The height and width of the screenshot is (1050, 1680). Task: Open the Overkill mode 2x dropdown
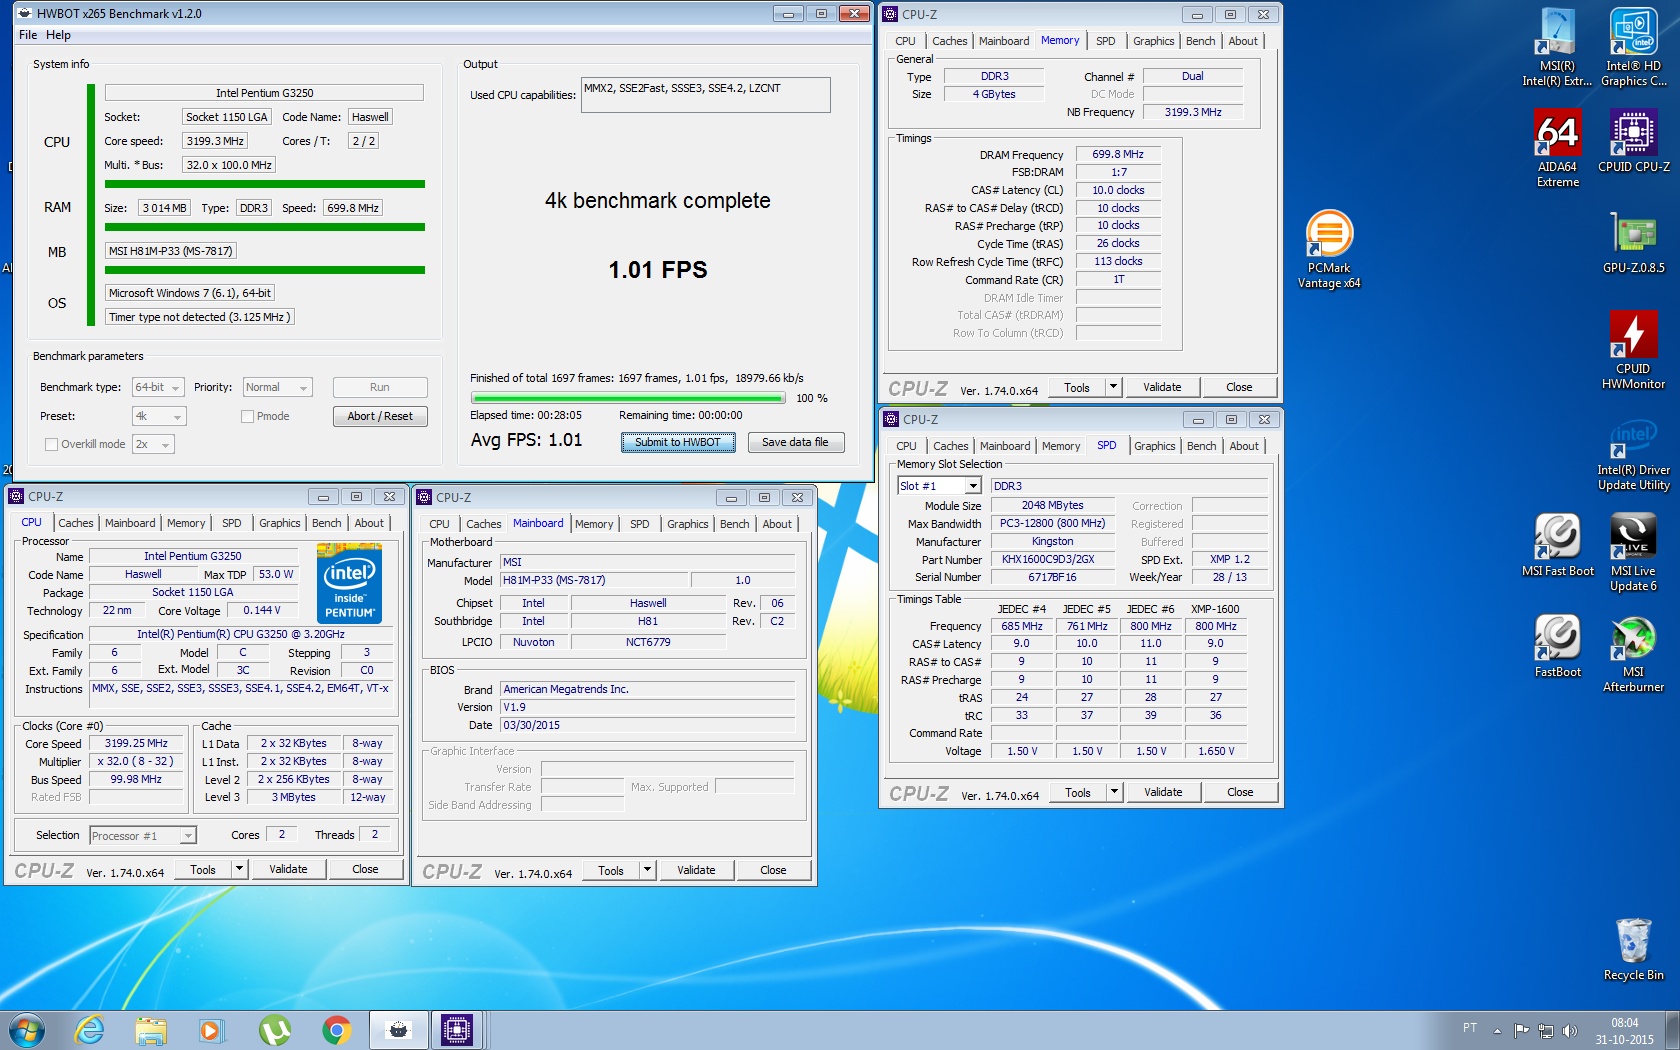153,444
